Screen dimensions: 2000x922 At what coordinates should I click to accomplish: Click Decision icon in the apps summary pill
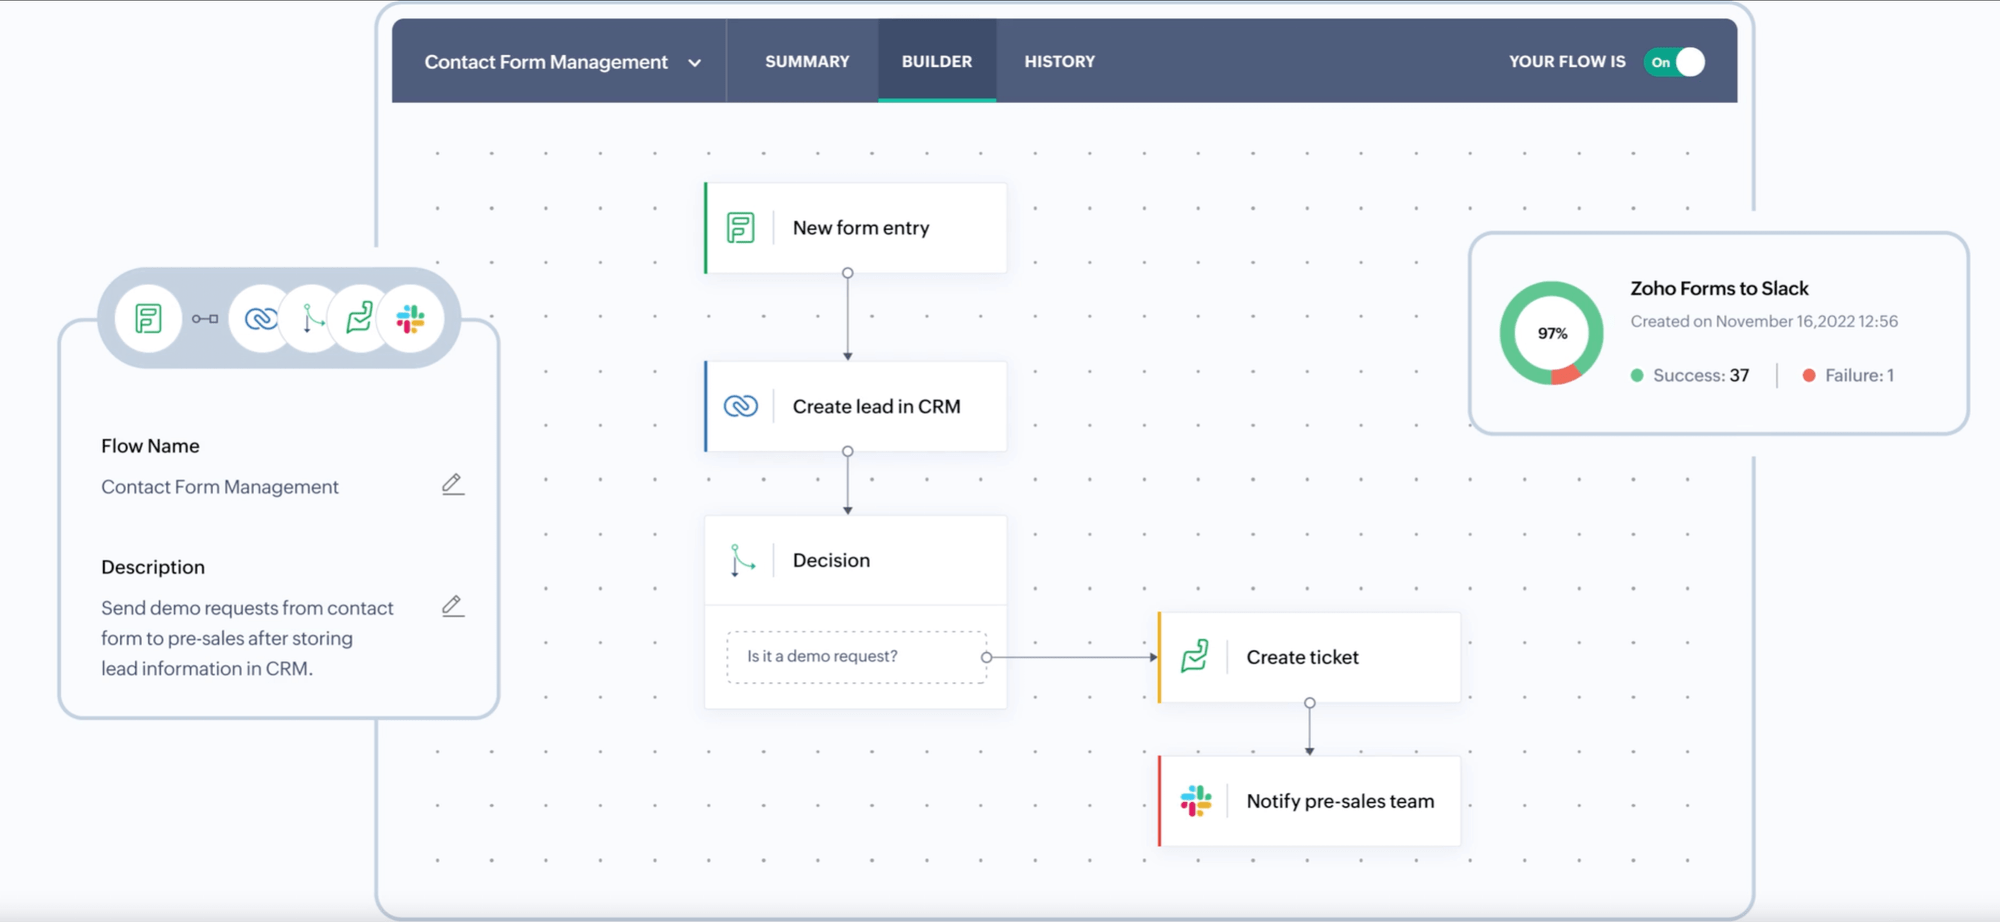tap(312, 319)
